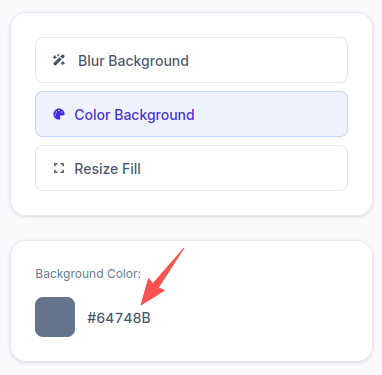Screen dimensions: 382x375
Task: Click the palette icon beside Color Background
Action: (x=59, y=114)
